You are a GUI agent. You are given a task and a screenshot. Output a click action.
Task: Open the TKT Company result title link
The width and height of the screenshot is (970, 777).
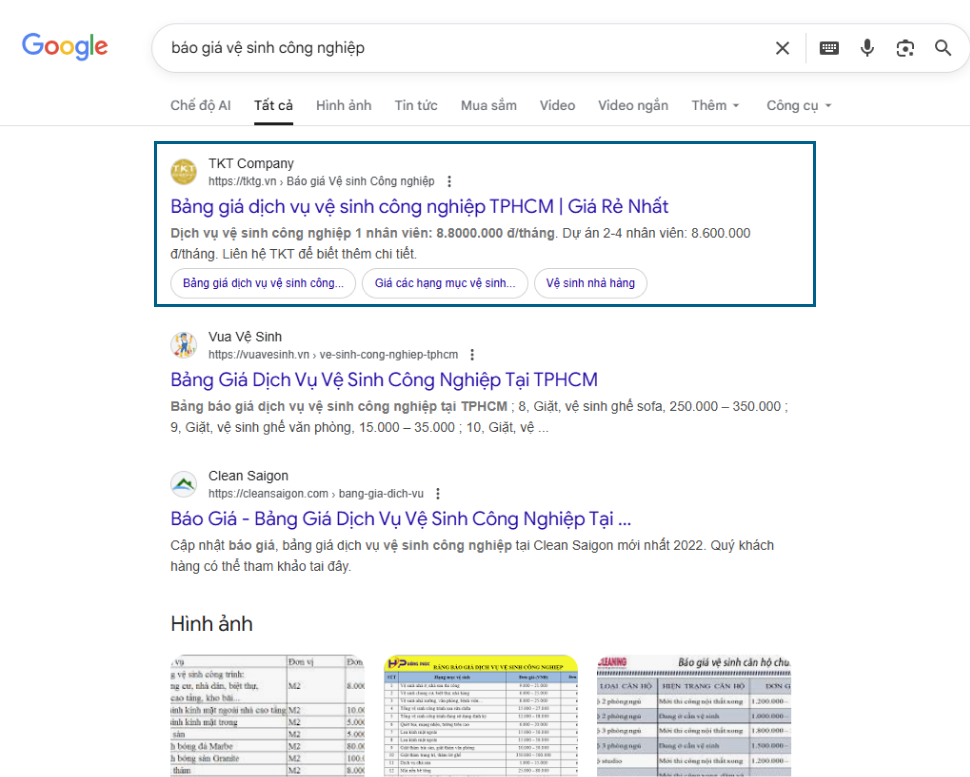click(x=419, y=207)
